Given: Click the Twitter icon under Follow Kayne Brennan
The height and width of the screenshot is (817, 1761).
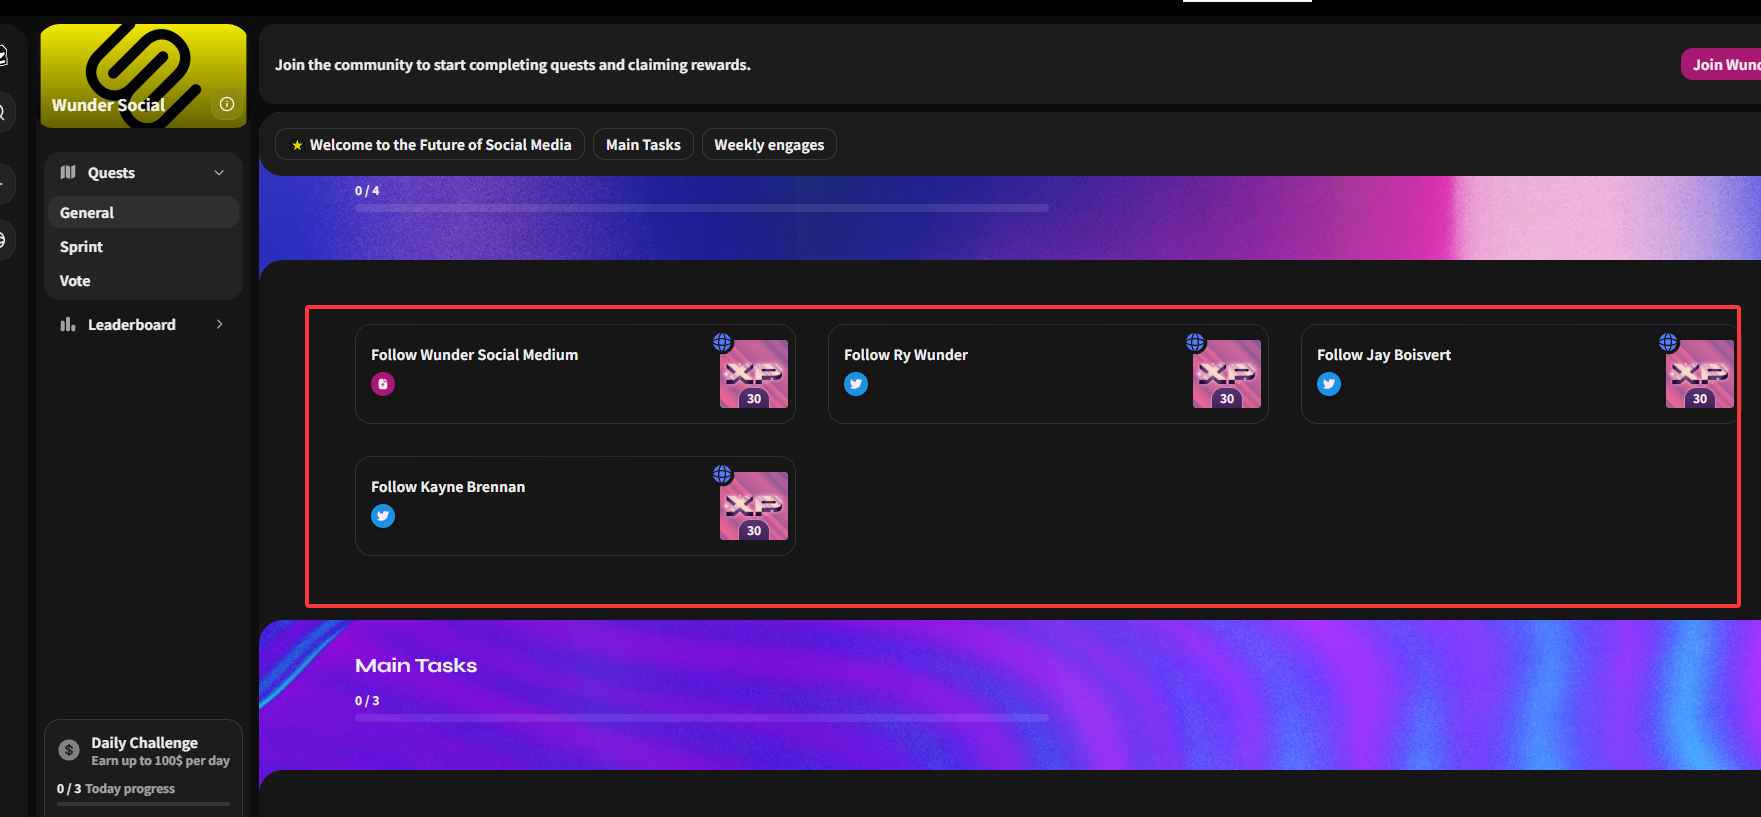Looking at the screenshot, I should pos(383,516).
